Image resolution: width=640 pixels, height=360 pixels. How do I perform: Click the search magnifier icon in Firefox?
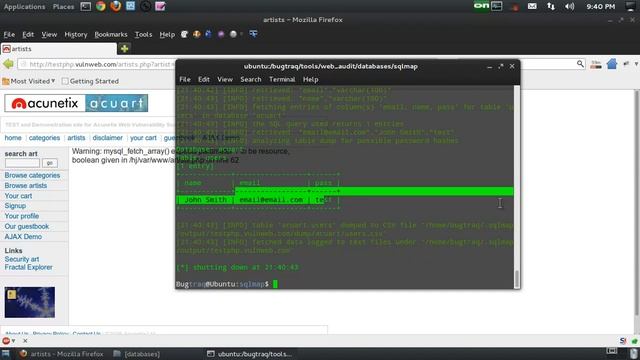(580, 64)
